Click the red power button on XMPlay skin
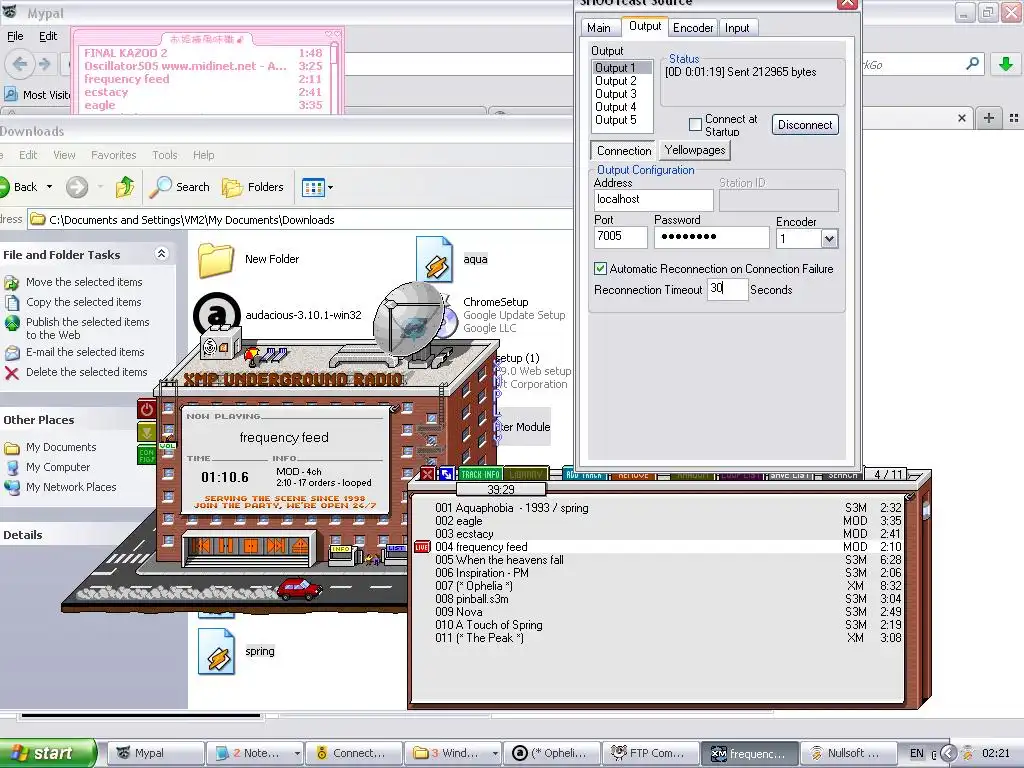 tap(146, 409)
